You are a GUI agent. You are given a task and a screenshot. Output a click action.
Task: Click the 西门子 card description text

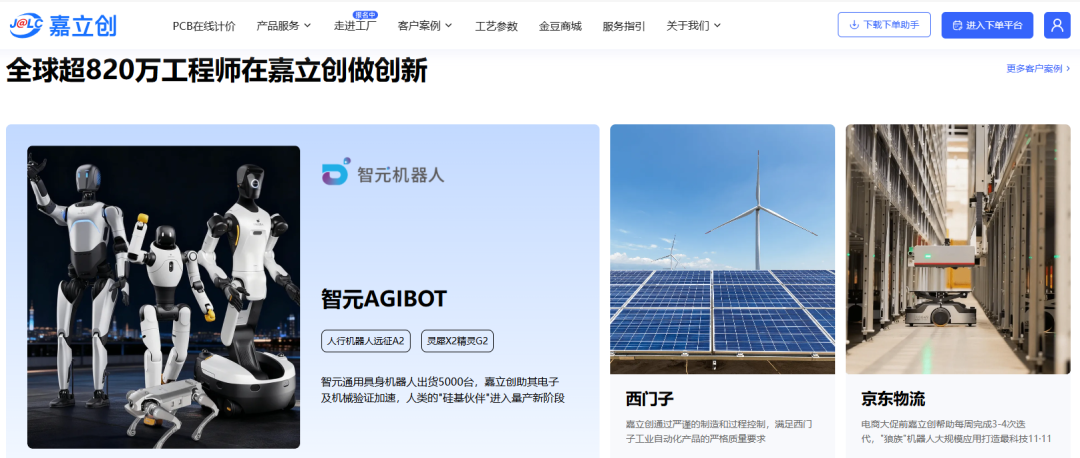pyautogui.click(x=719, y=431)
